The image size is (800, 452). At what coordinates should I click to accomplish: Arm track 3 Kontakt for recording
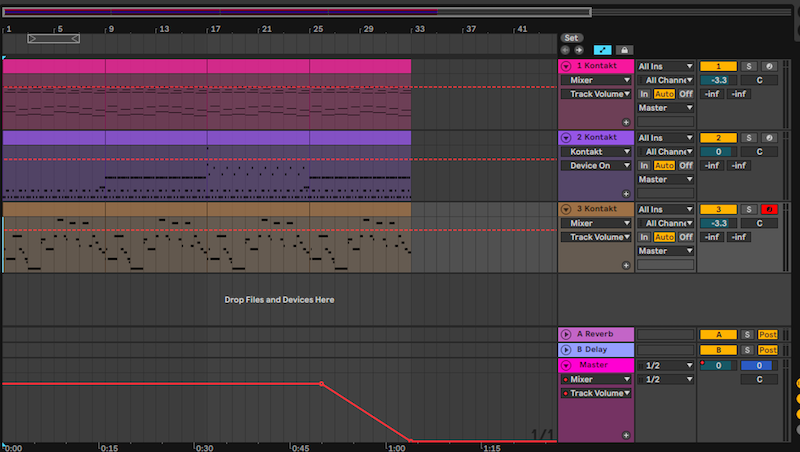click(x=770, y=209)
